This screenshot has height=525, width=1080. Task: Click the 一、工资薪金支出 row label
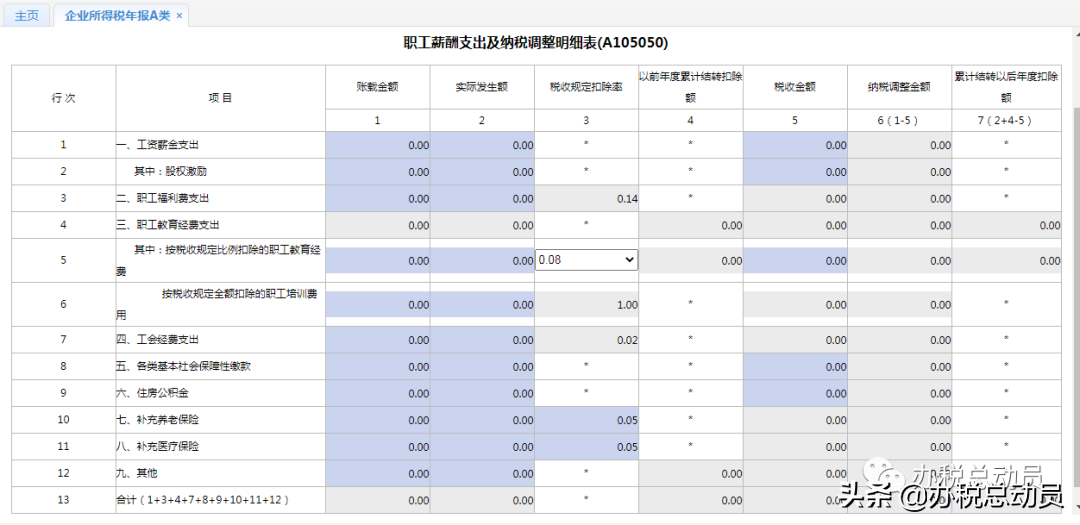158,145
